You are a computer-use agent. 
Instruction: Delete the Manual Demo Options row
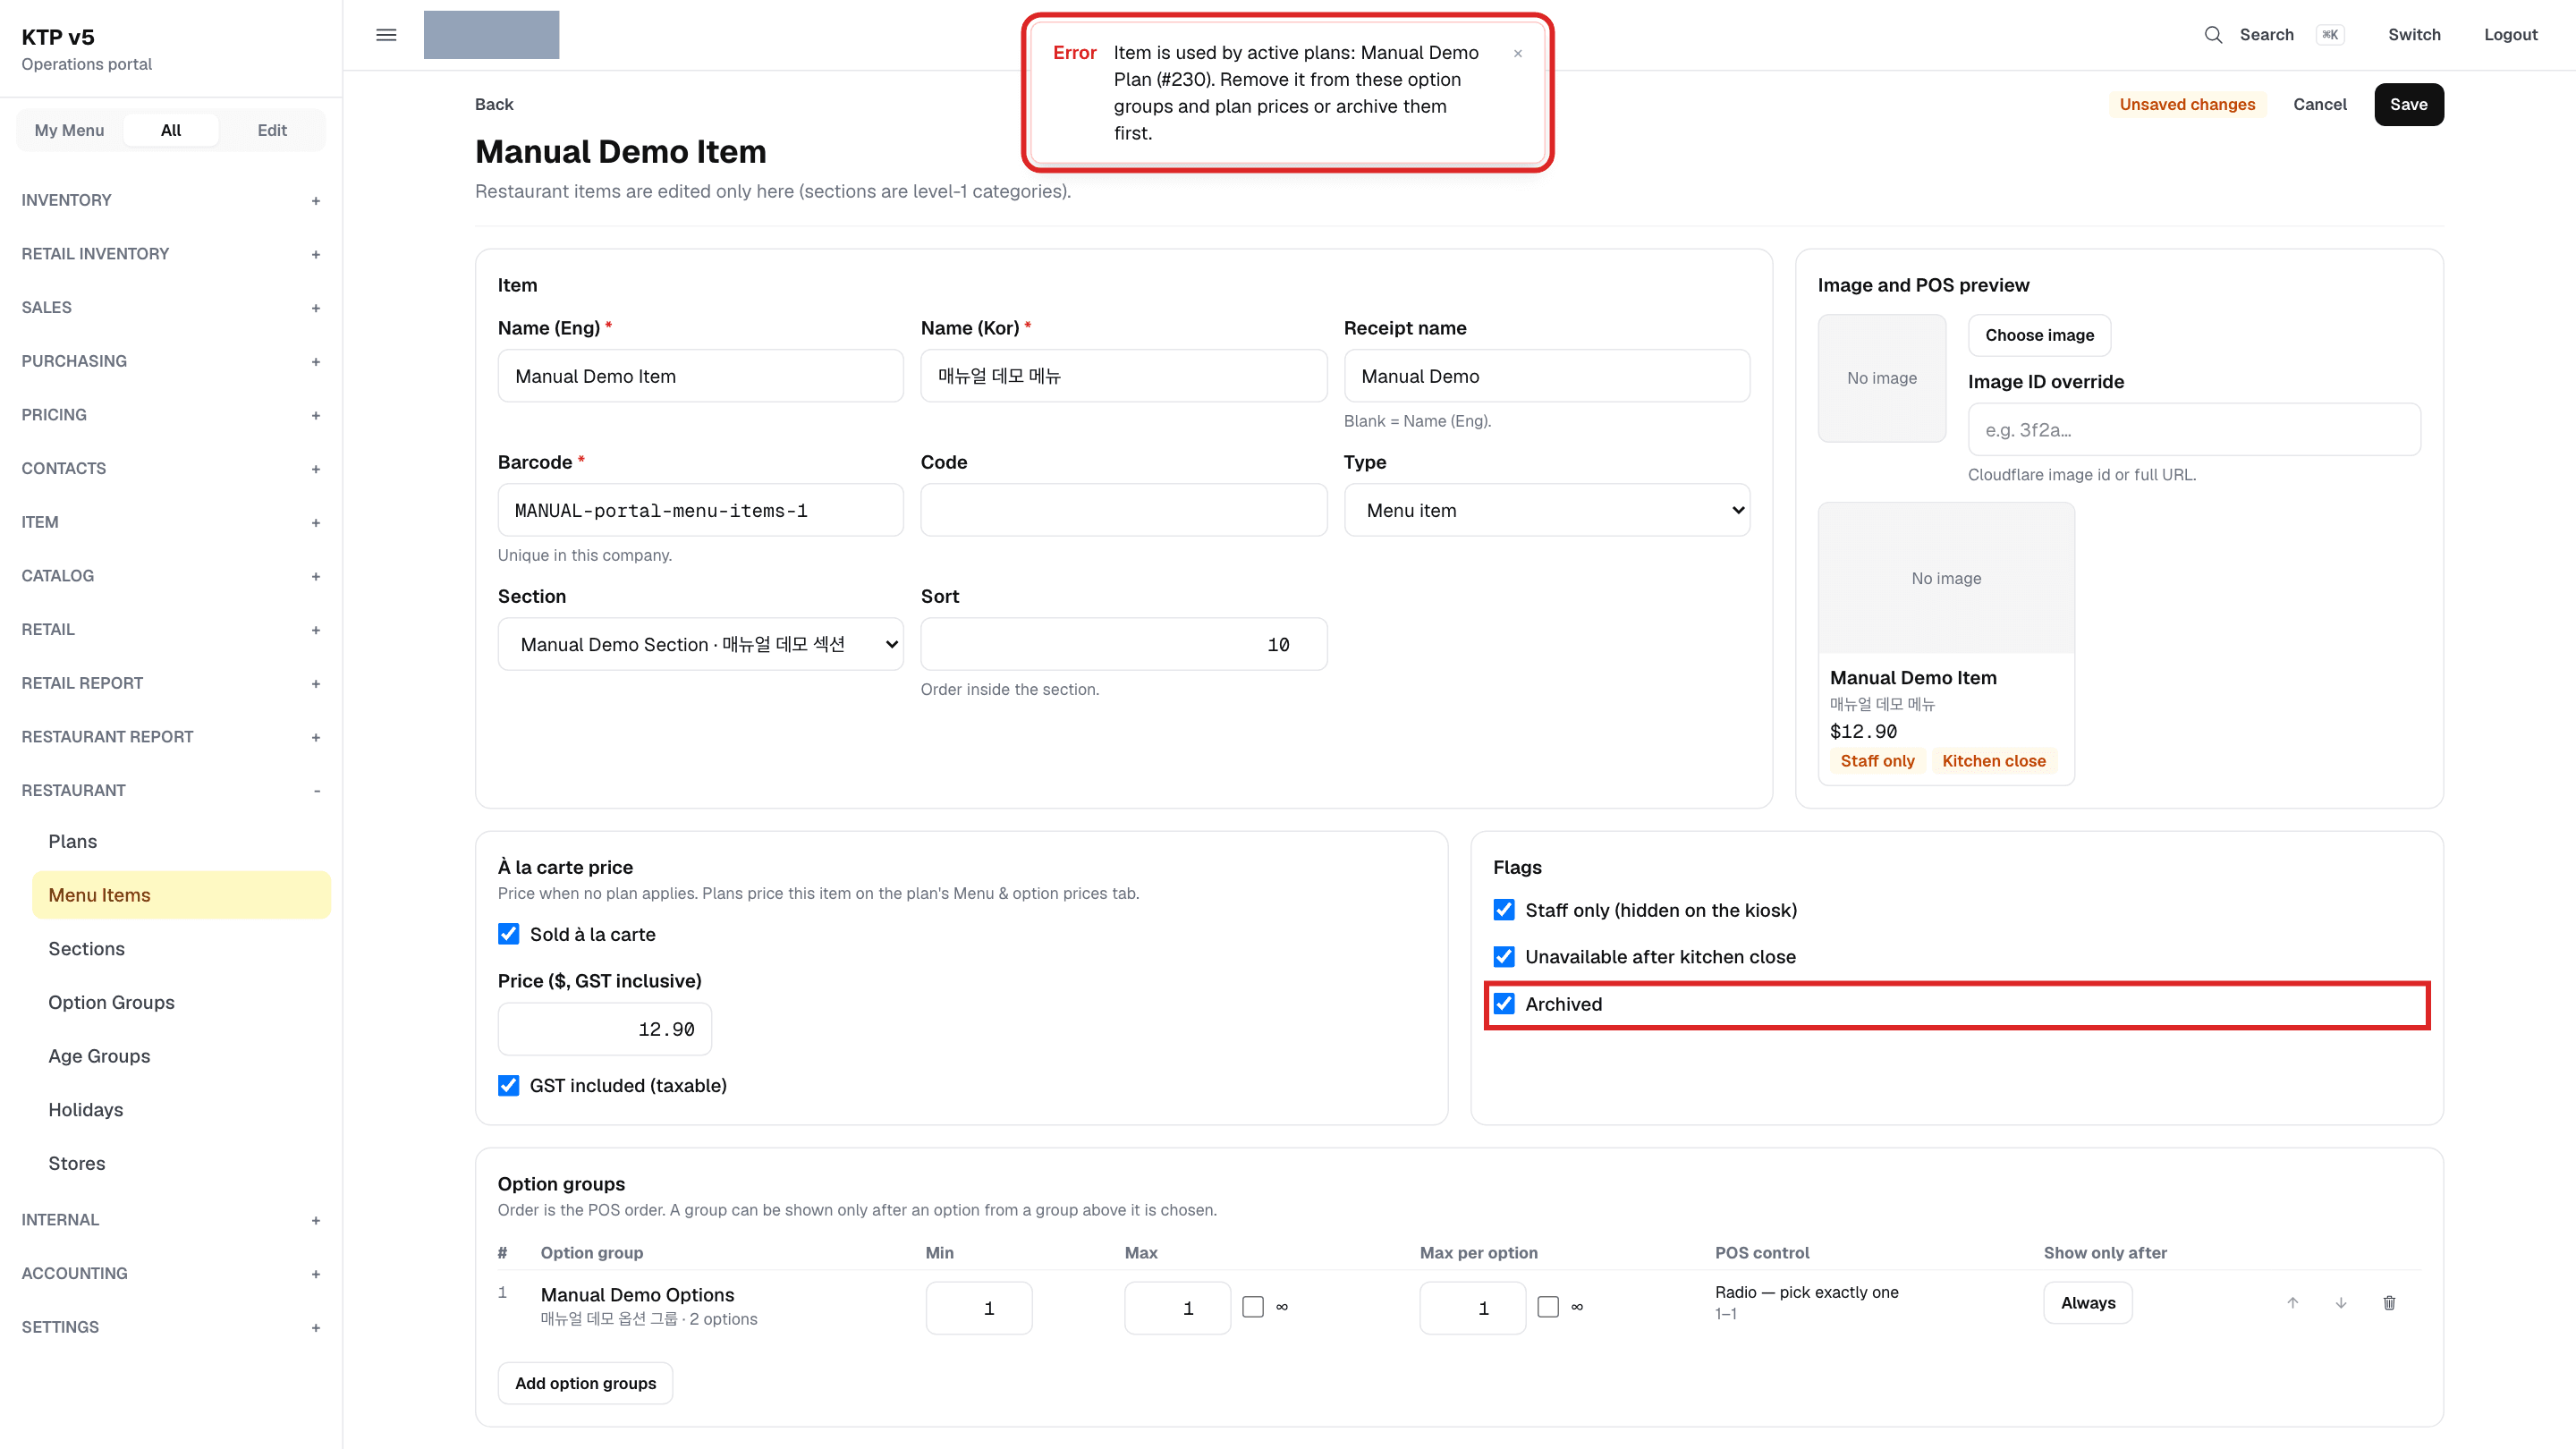pyautogui.click(x=2389, y=1302)
